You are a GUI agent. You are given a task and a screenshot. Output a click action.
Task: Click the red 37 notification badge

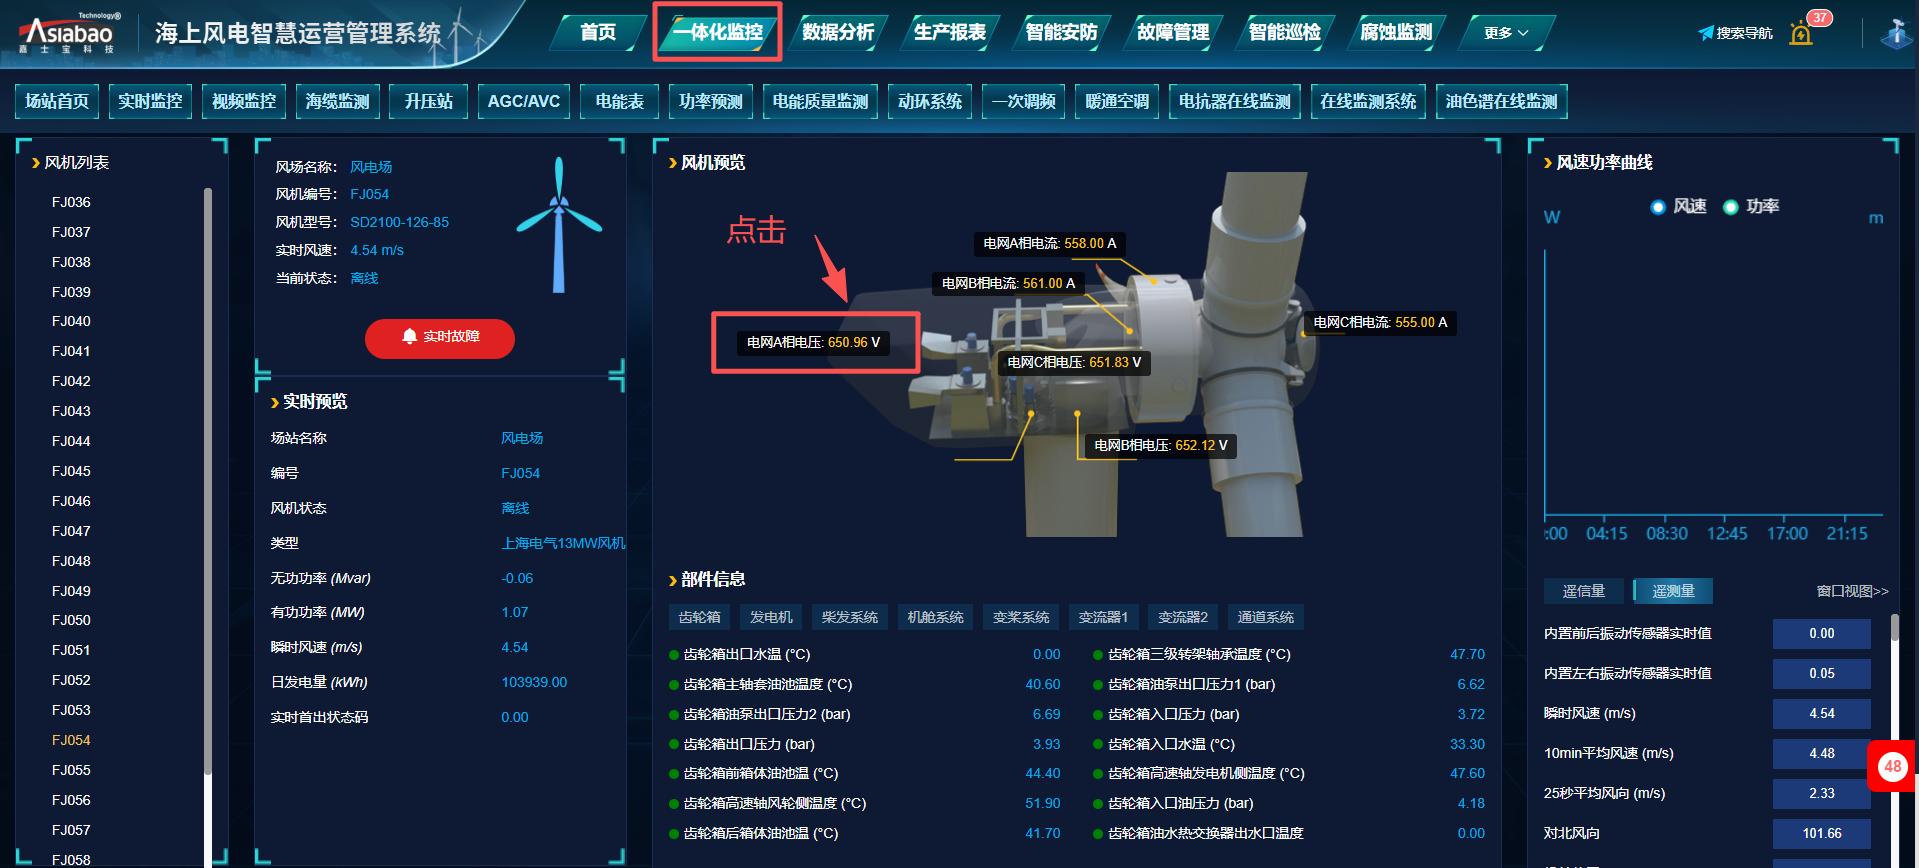tap(1819, 17)
